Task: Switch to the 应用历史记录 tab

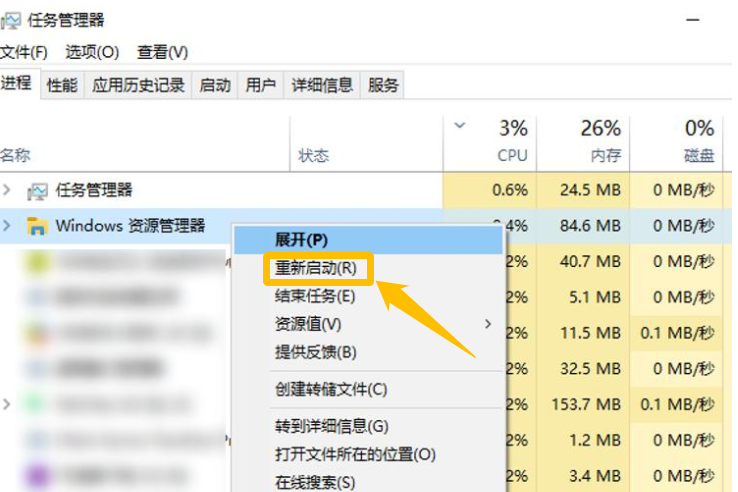Action: click(138, 85)
